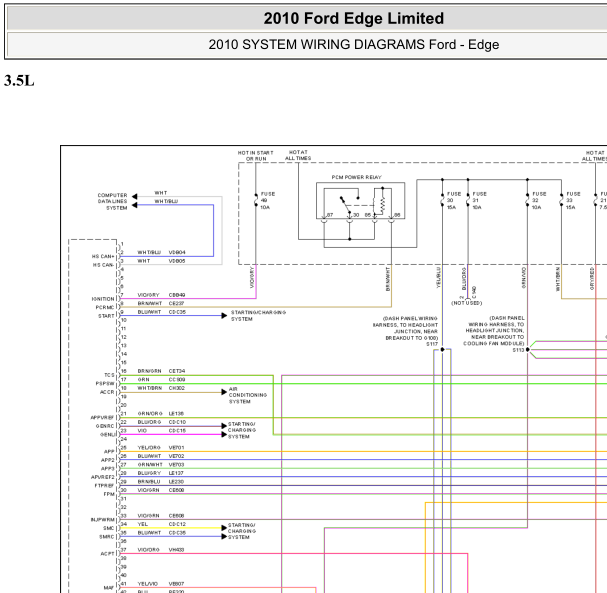Click the PCM power relay coil symbol
The width and height of the screenshot is (607, 593).
click(382, 205)
